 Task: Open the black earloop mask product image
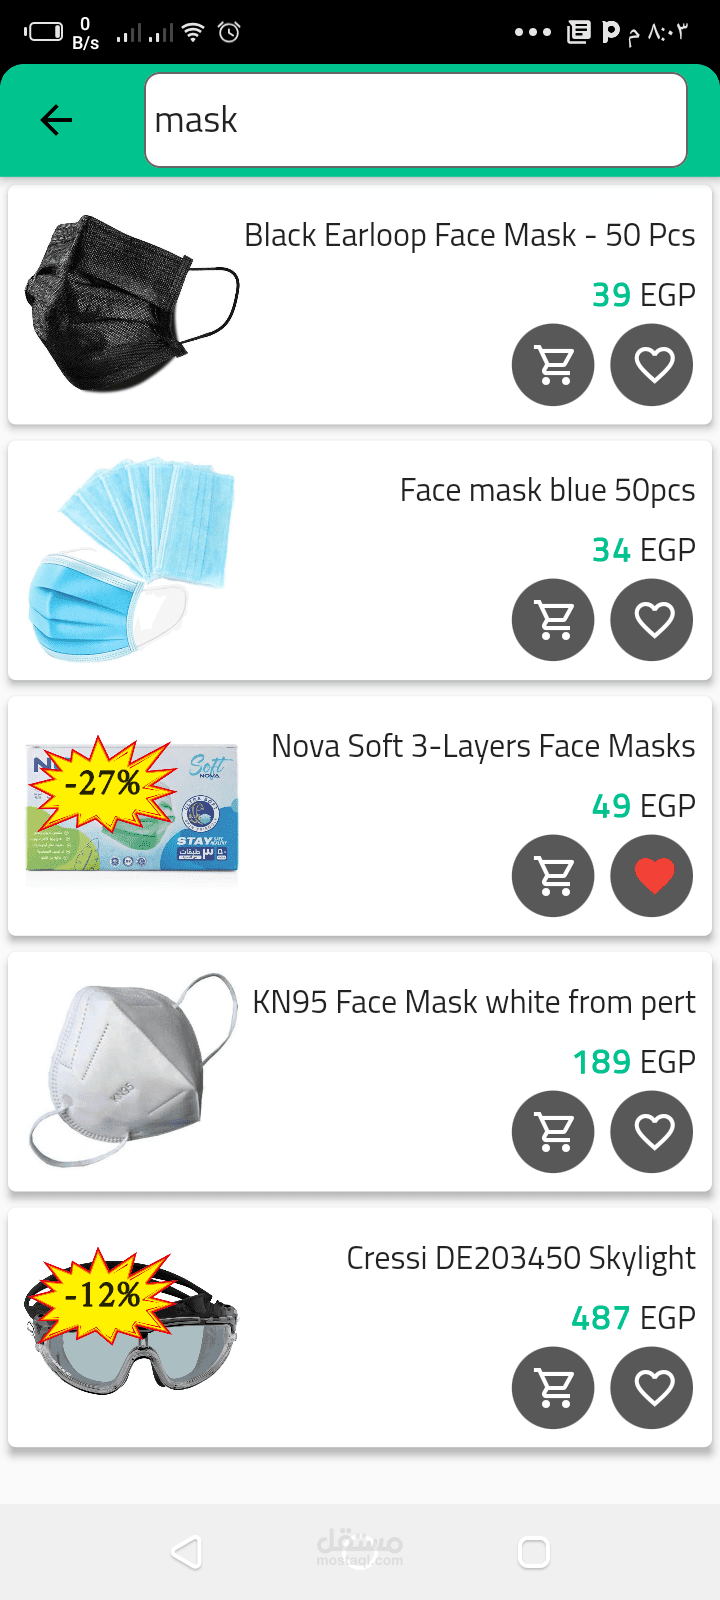tap(132, 304)
